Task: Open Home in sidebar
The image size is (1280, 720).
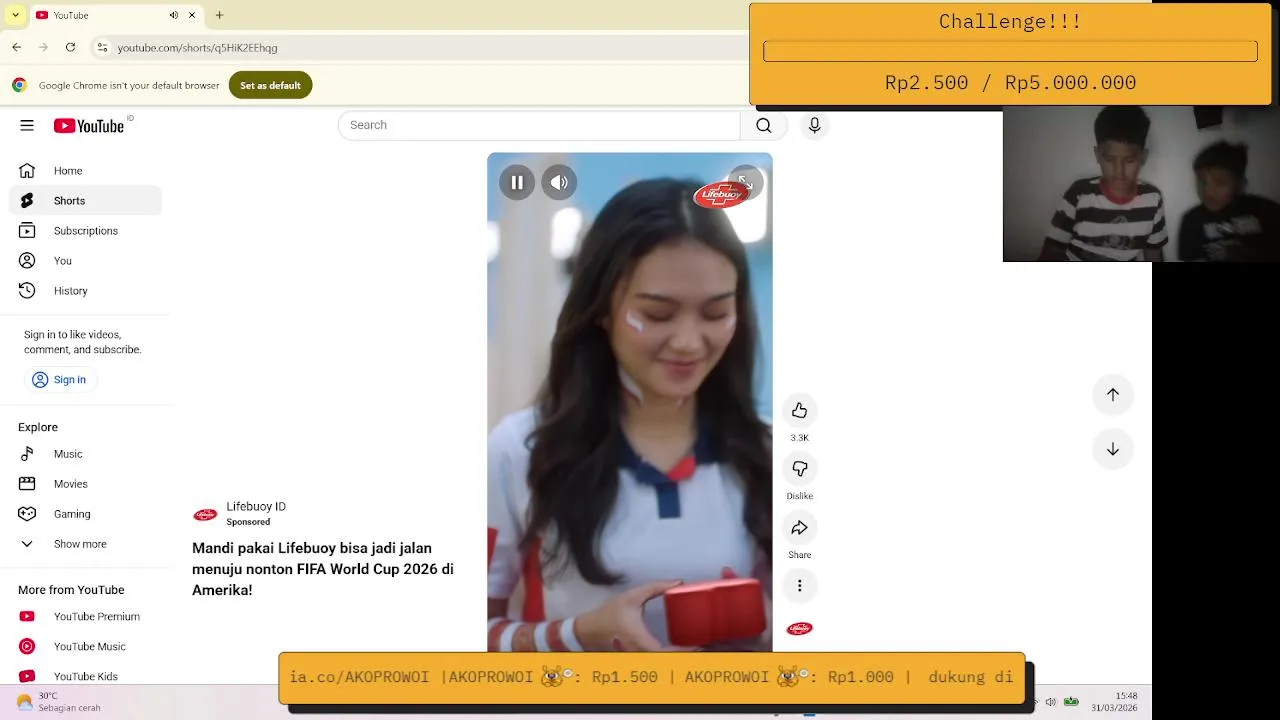Action: [x=85, y=171]
